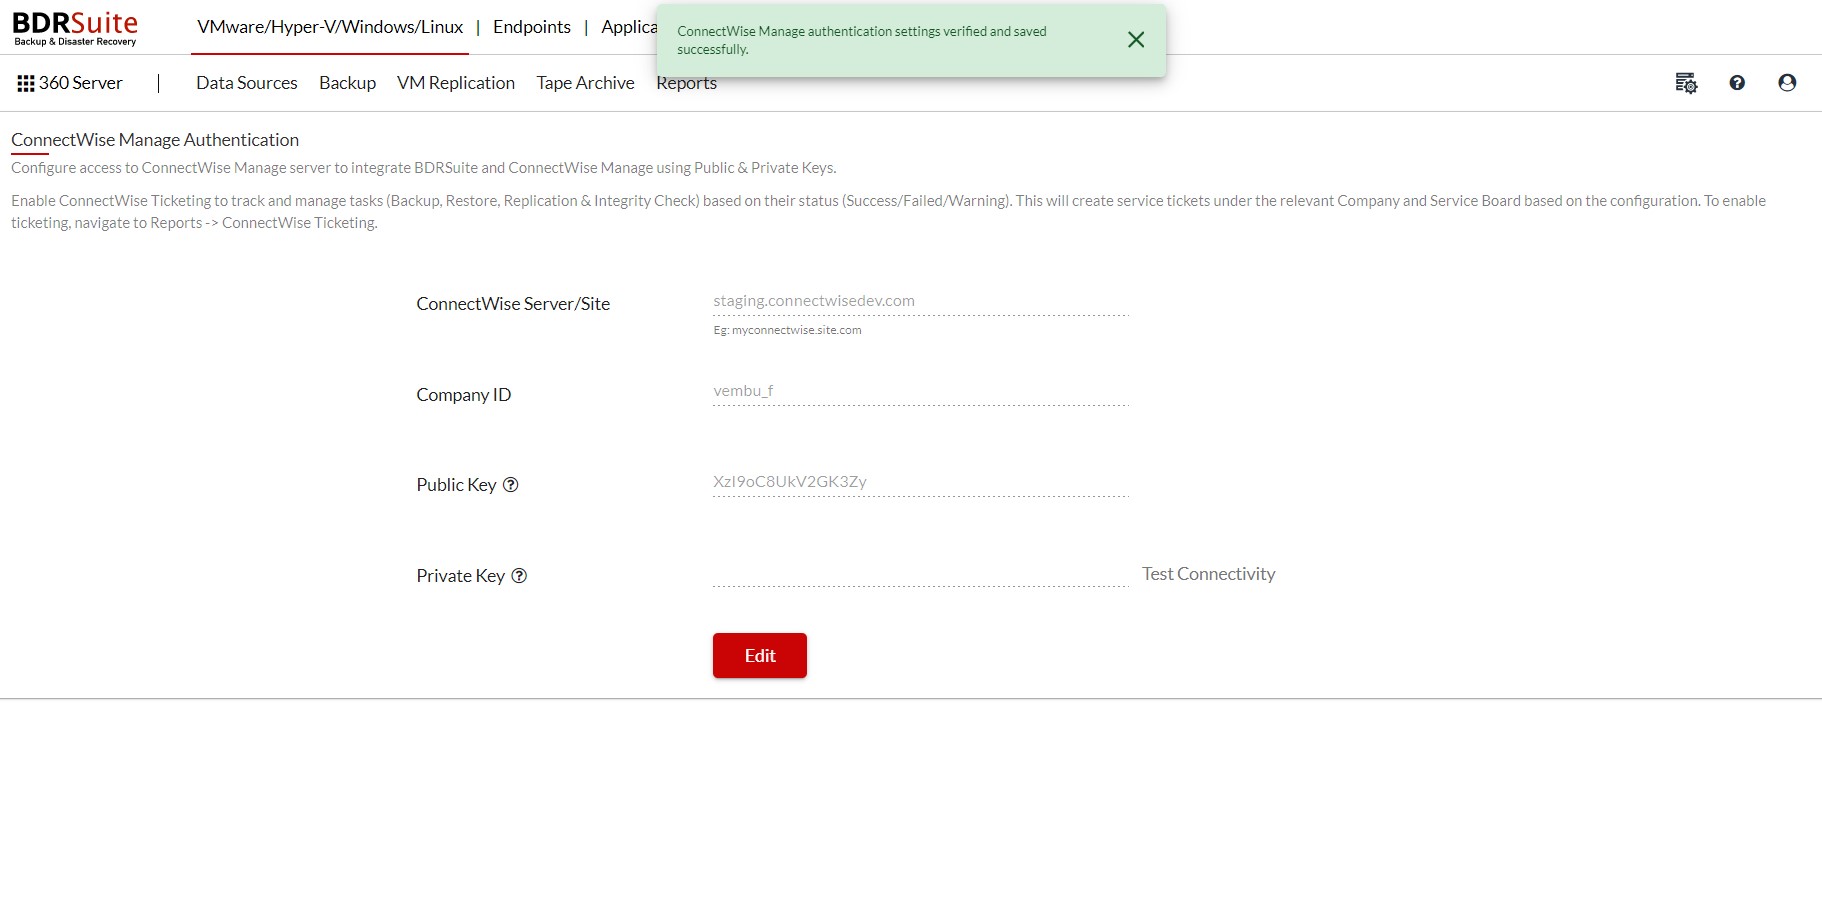Click the BDRSuite logo
Screen dimensions: 1822x903
click(x=75, y=28)
